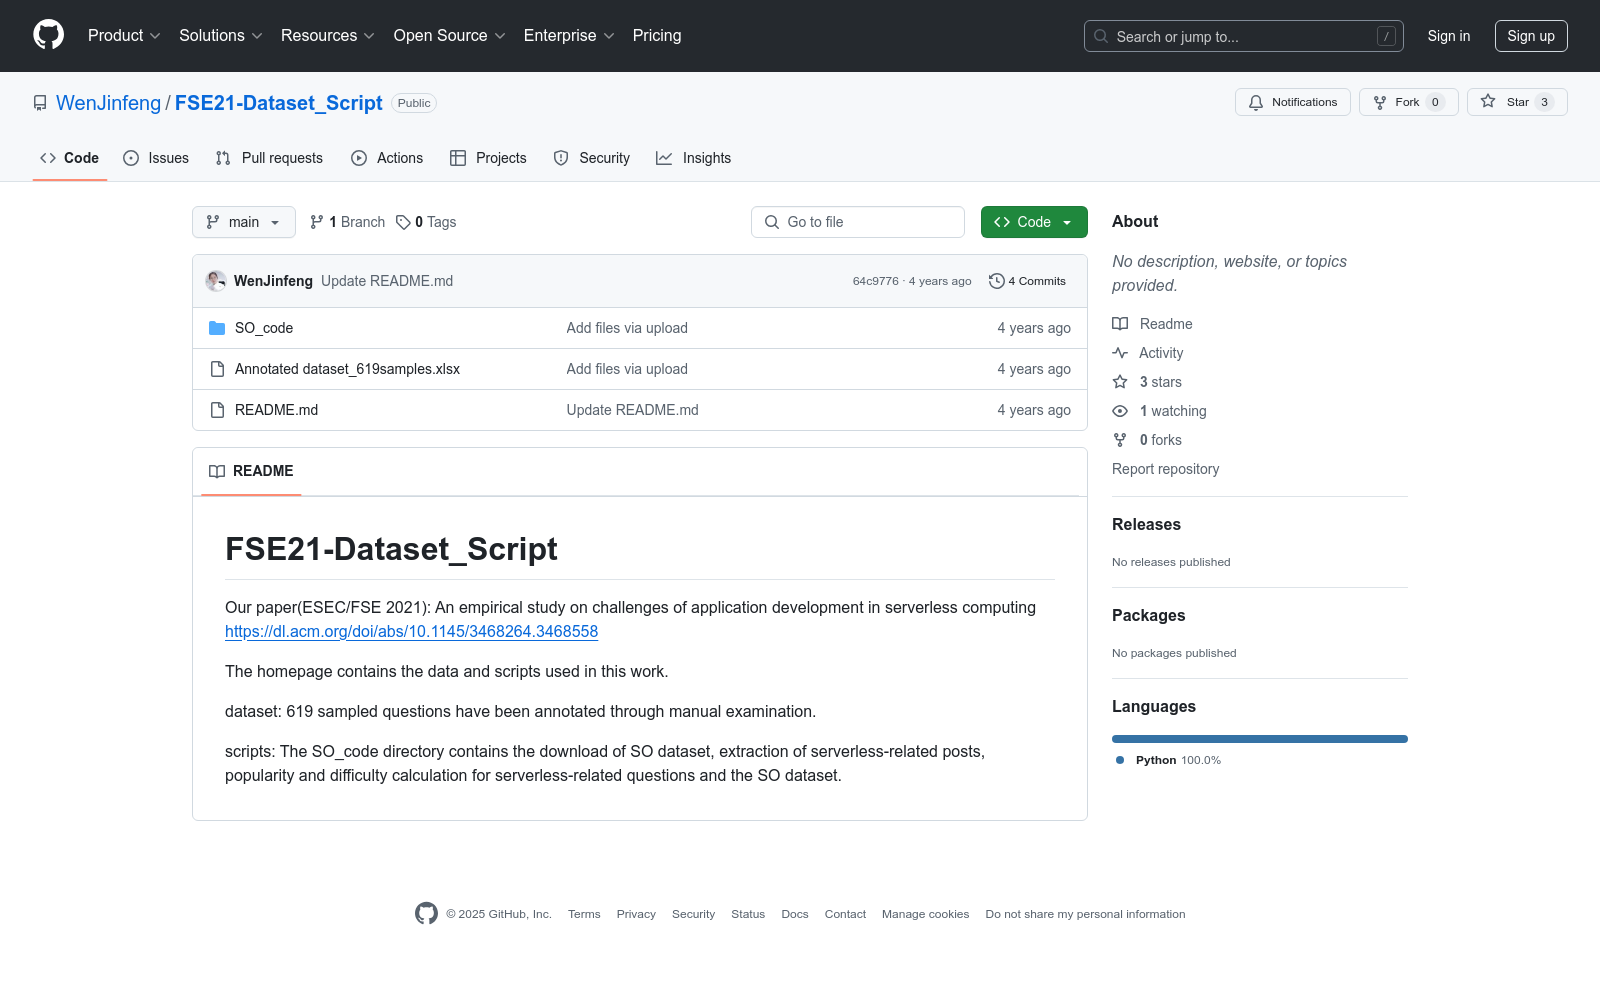Click Report repository link
Image resolution: width=1600 pixels, height=1000 pixels.
[x=1165, y=469]
